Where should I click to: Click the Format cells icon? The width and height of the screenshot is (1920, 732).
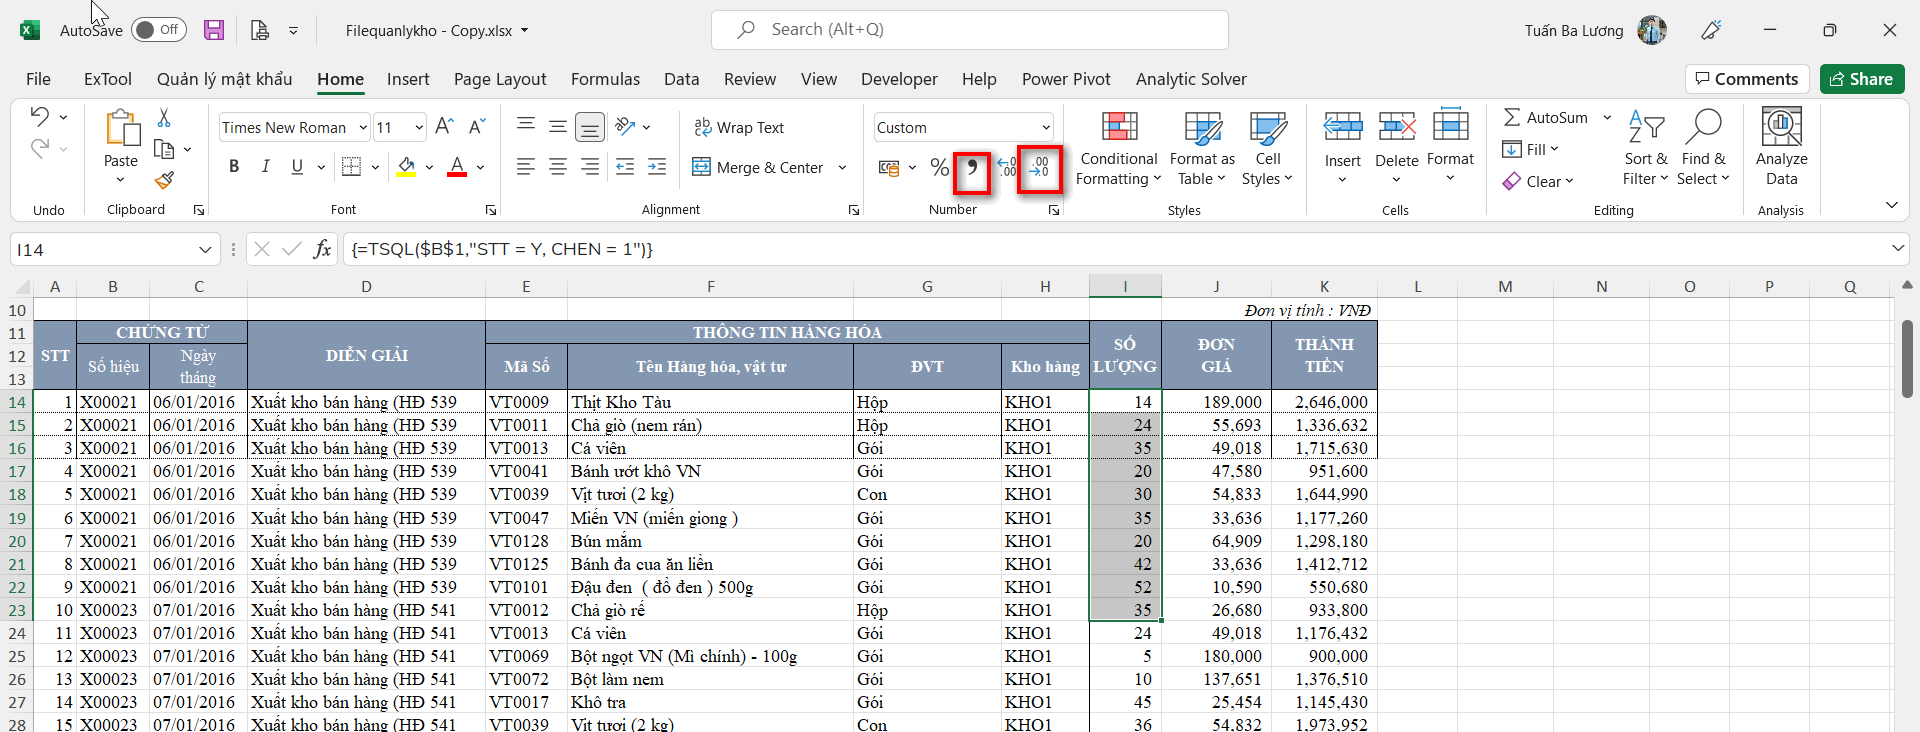click(1450, 127)
